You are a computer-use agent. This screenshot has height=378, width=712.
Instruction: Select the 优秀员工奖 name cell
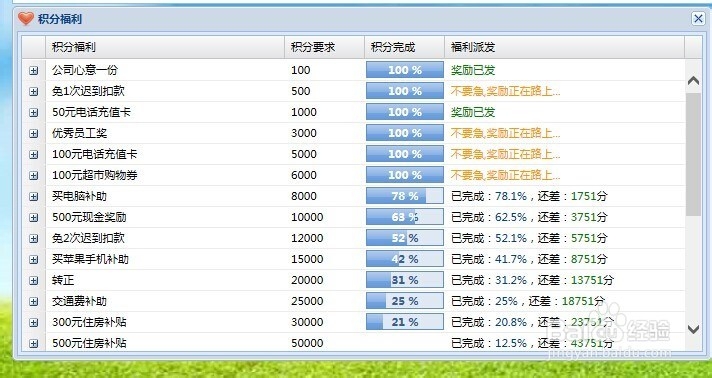[79, 133]
